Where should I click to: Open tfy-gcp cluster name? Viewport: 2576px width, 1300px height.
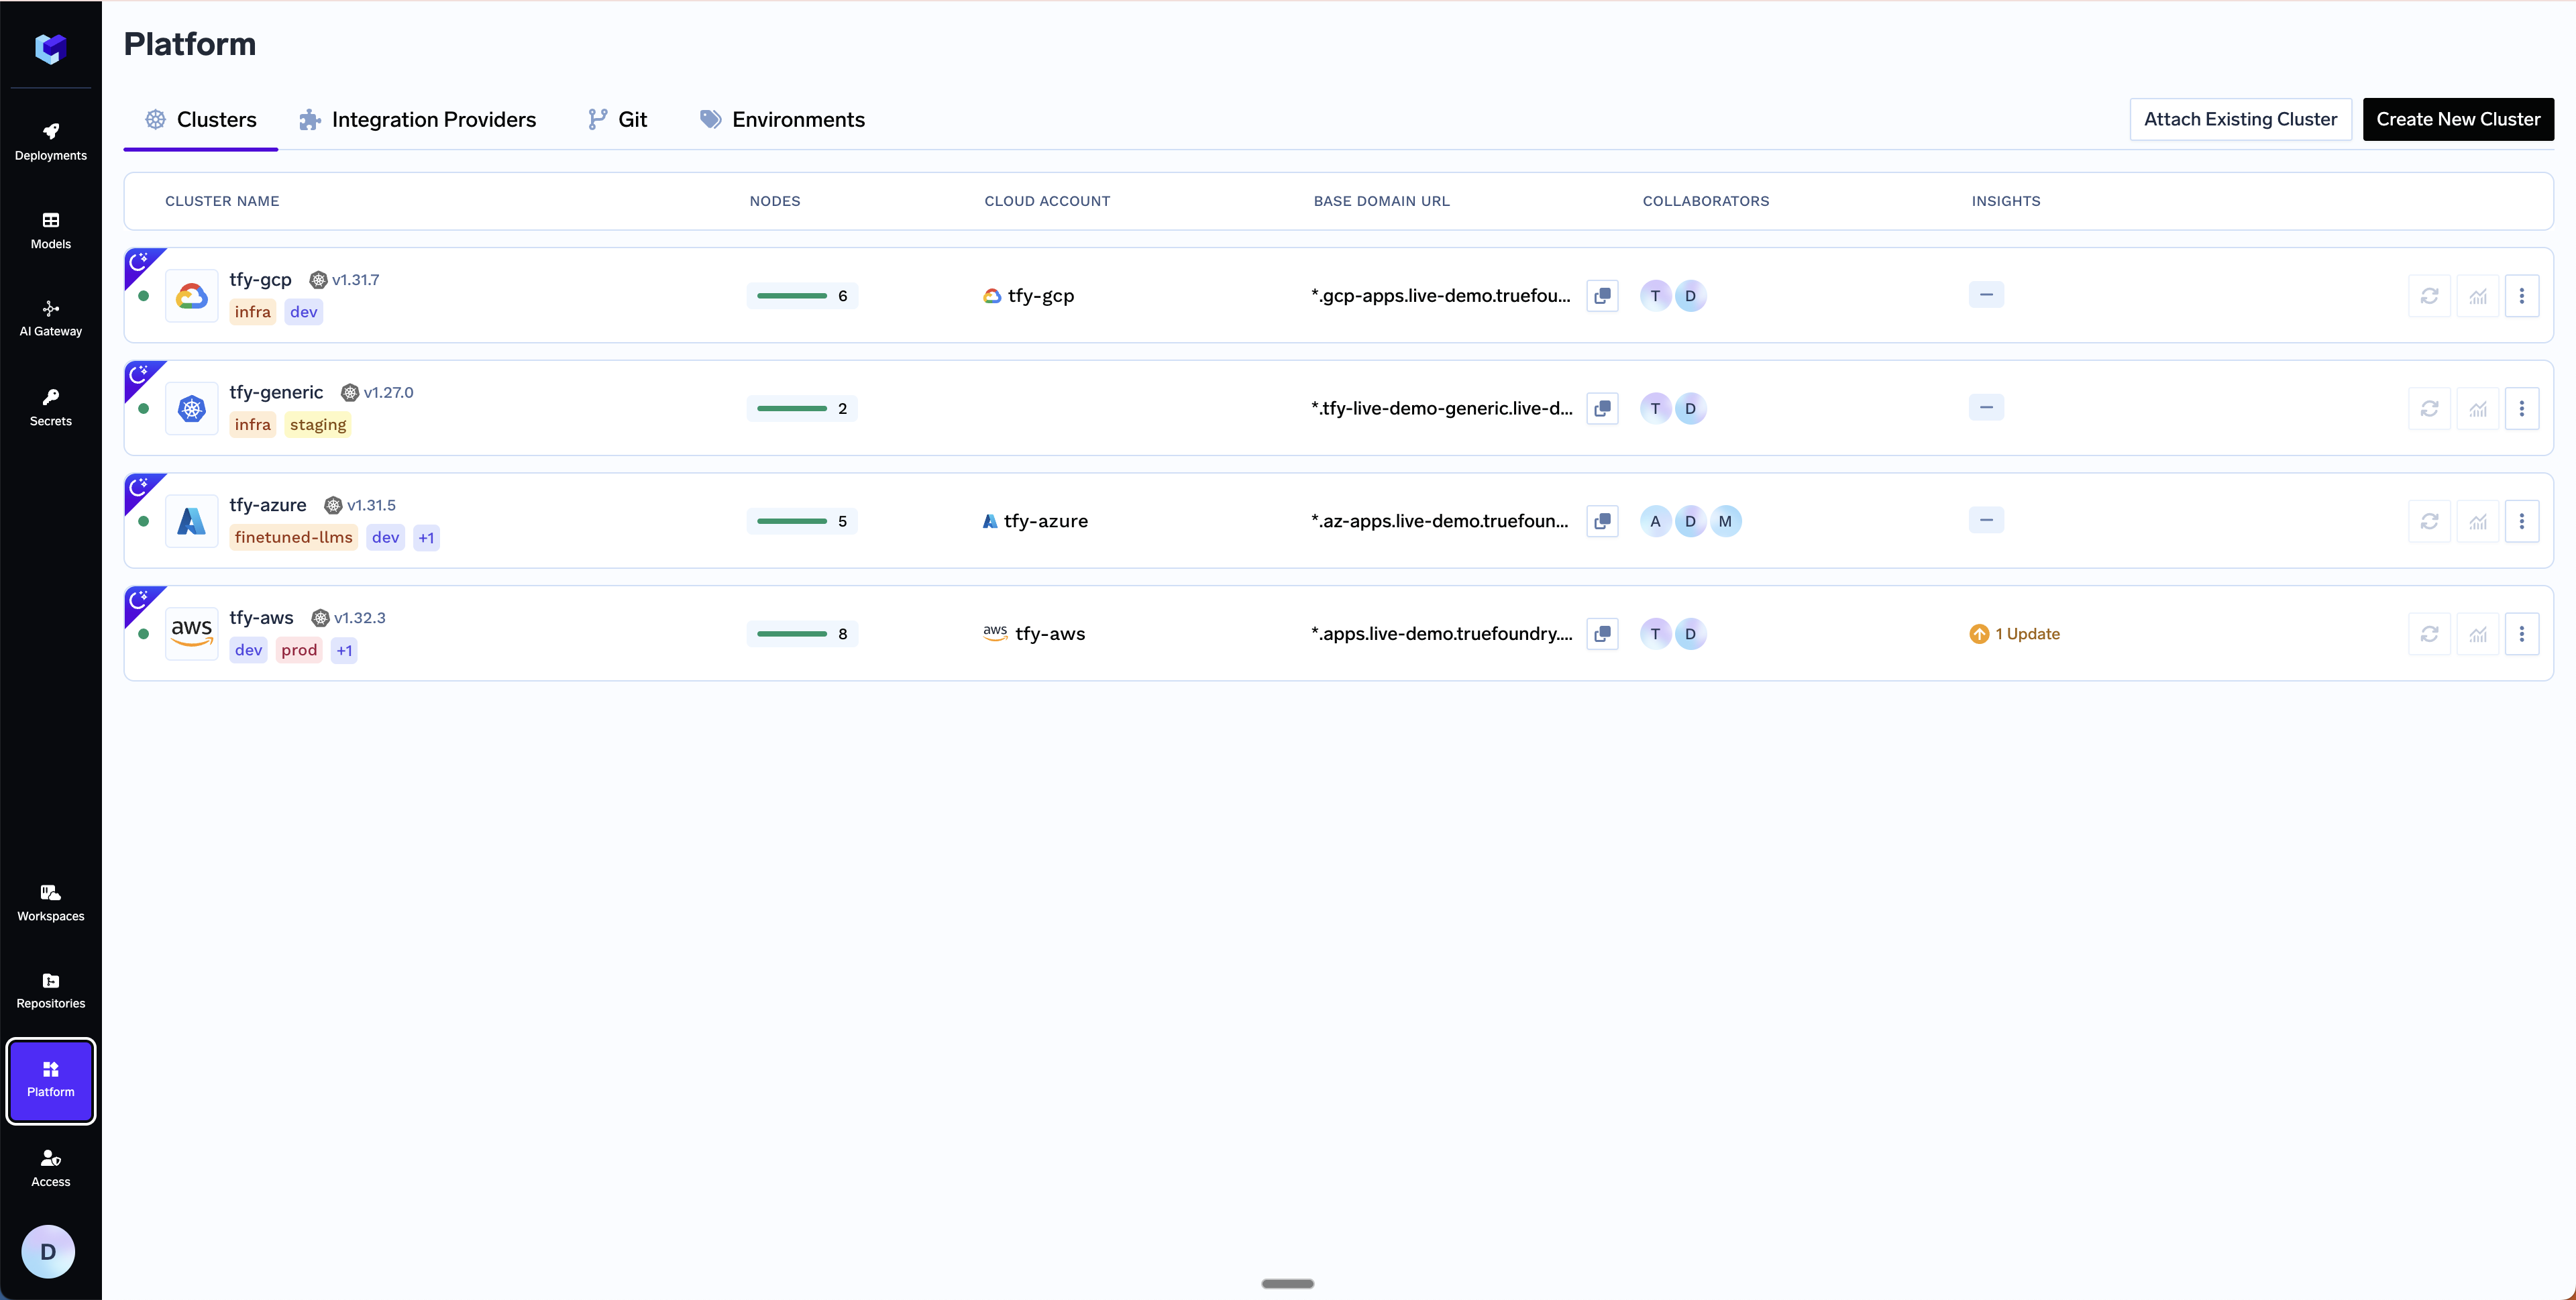coord(260,280)
